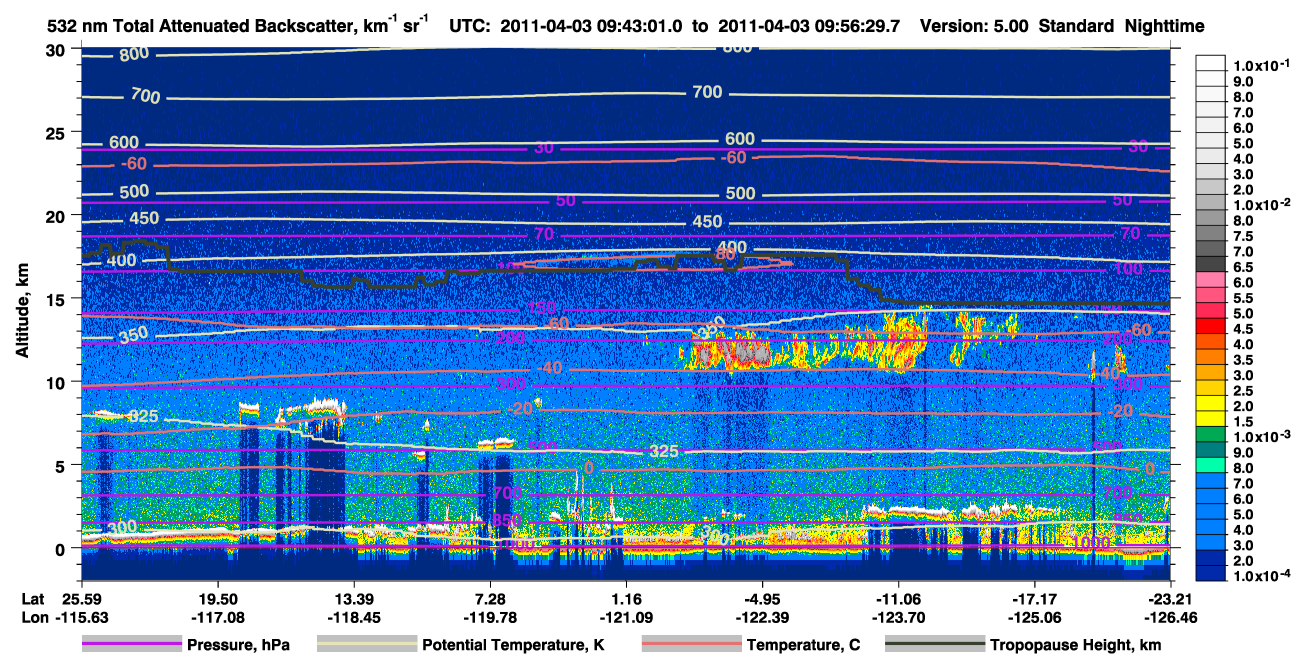Click the magenta '850' pressure contour label
1300x667 pixels.
click(508, 521)
